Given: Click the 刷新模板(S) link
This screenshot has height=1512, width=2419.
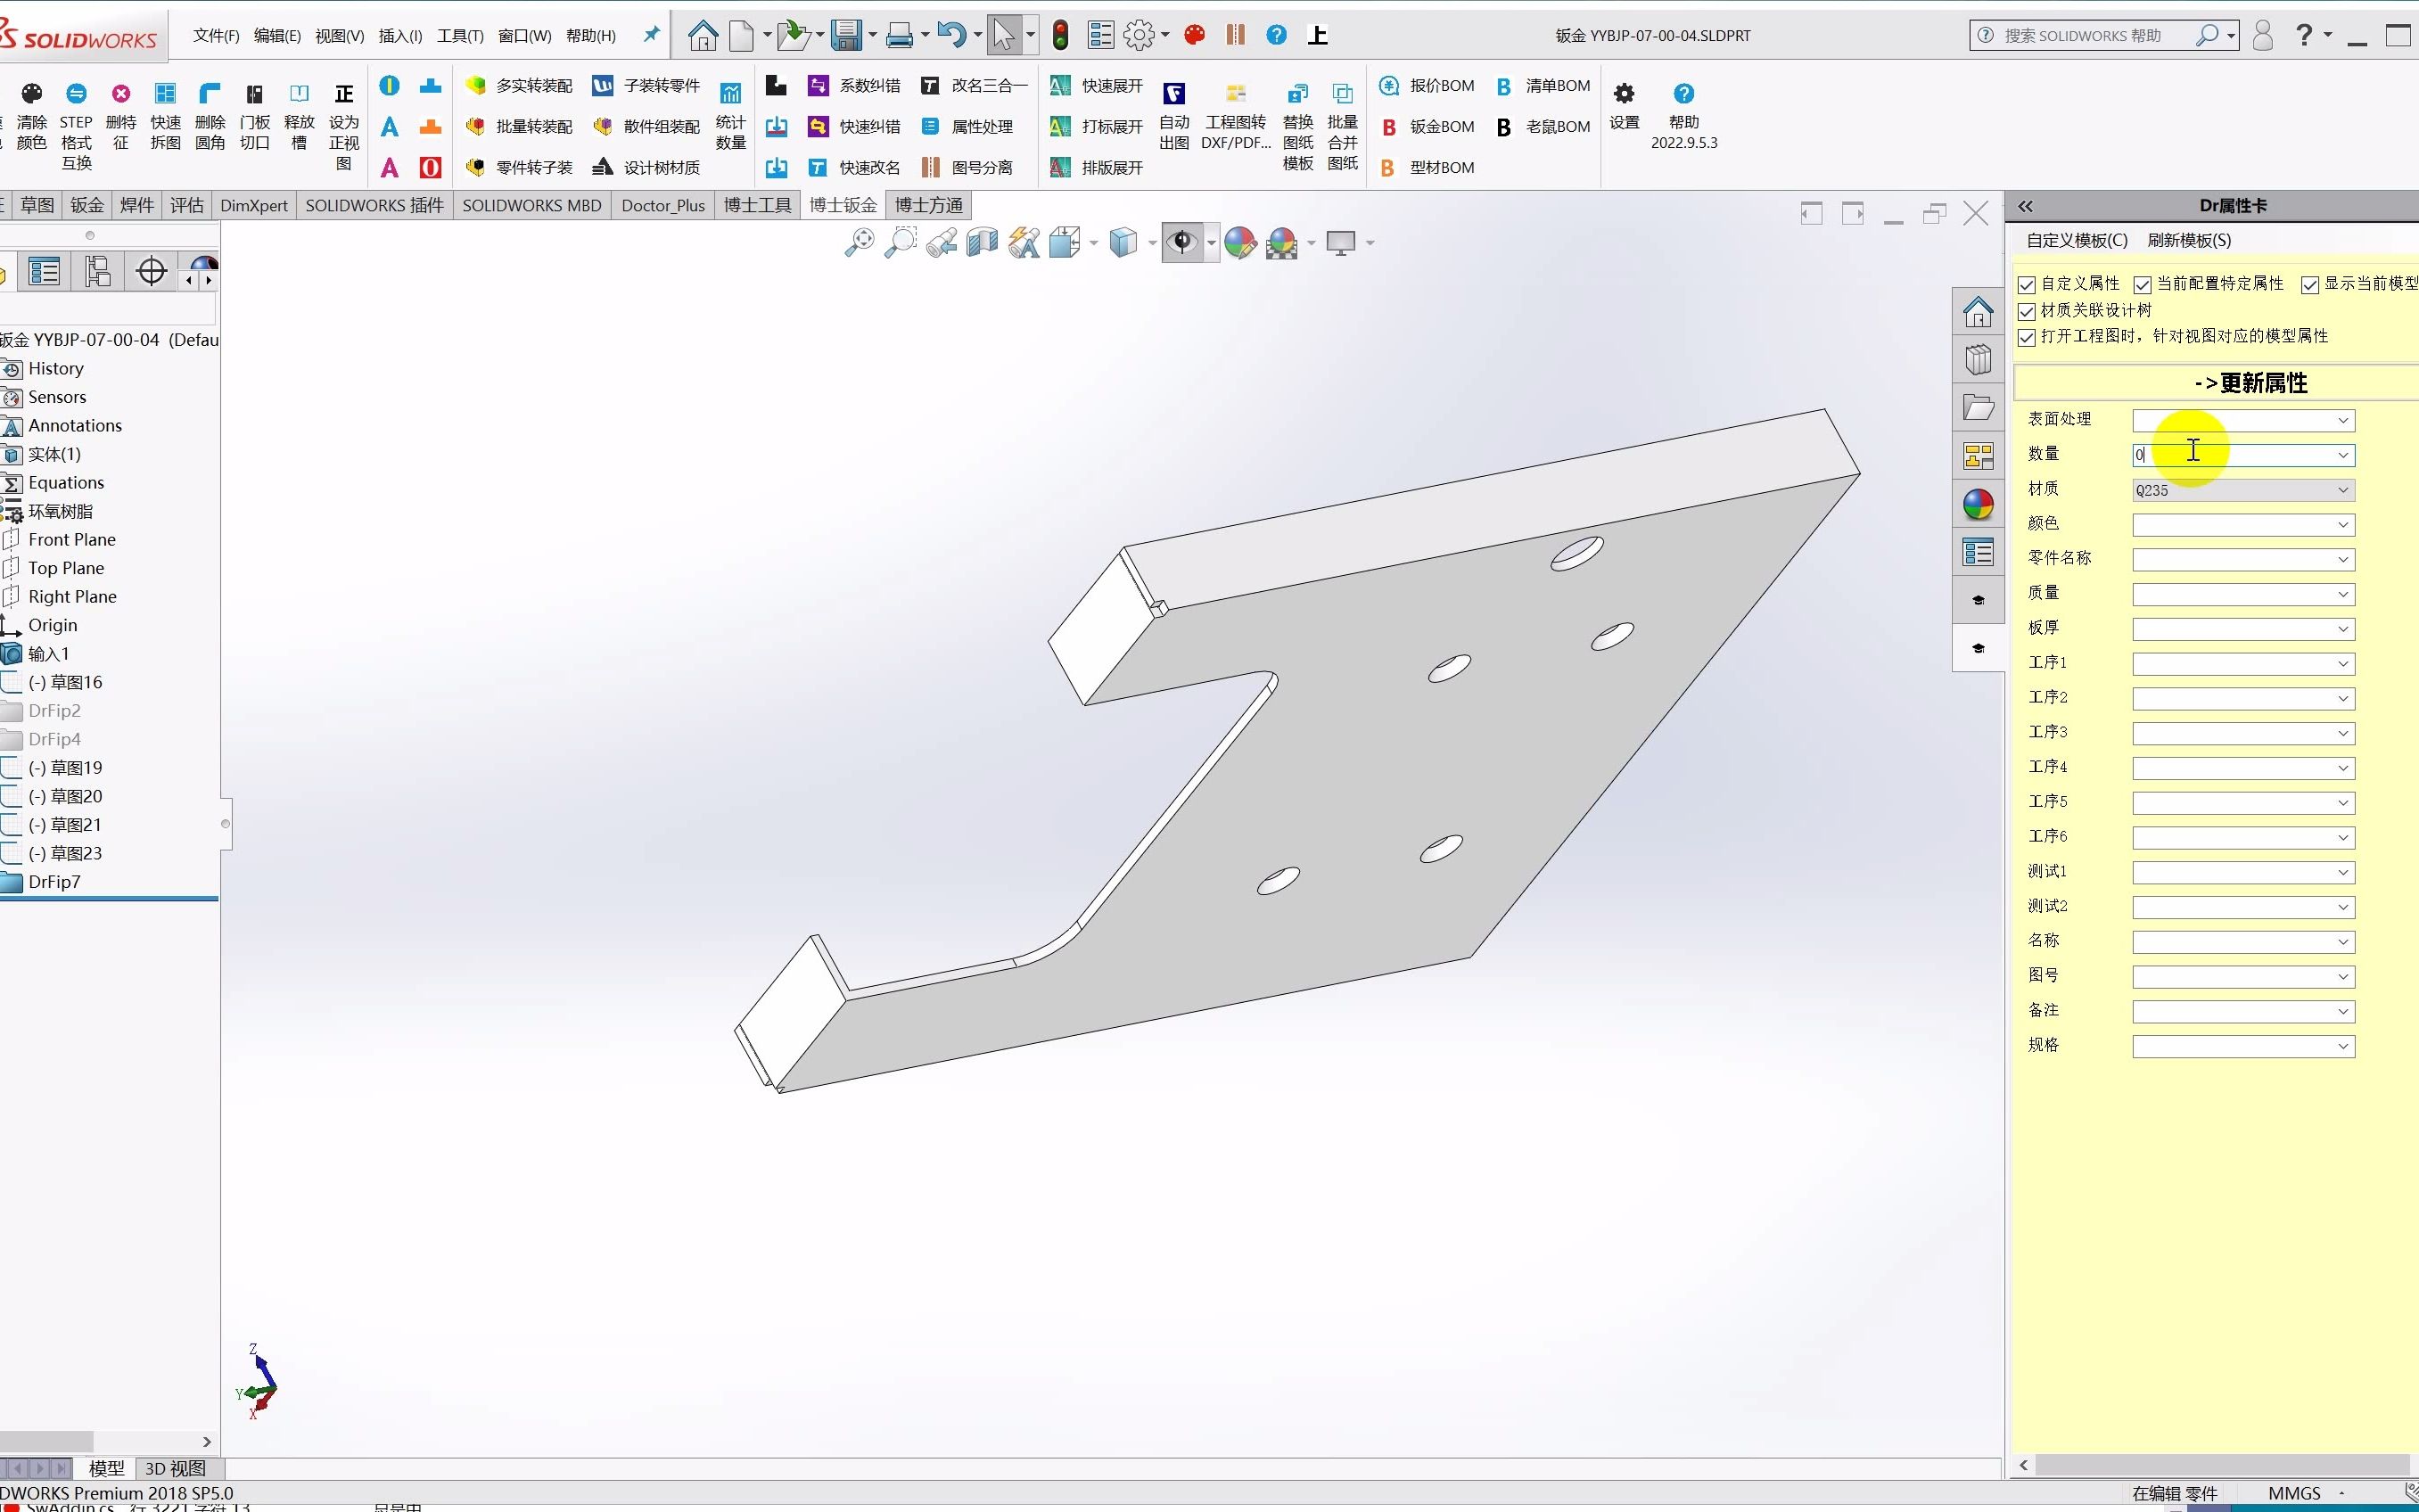Looking at the screenshot, I should (2188, 240).
